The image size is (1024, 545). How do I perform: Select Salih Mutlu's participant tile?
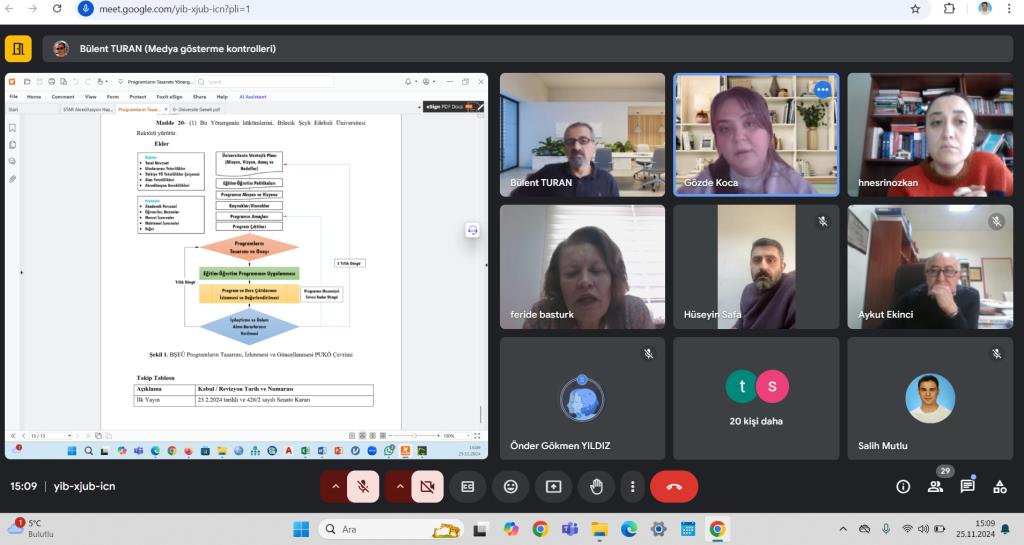coord(930,398)
